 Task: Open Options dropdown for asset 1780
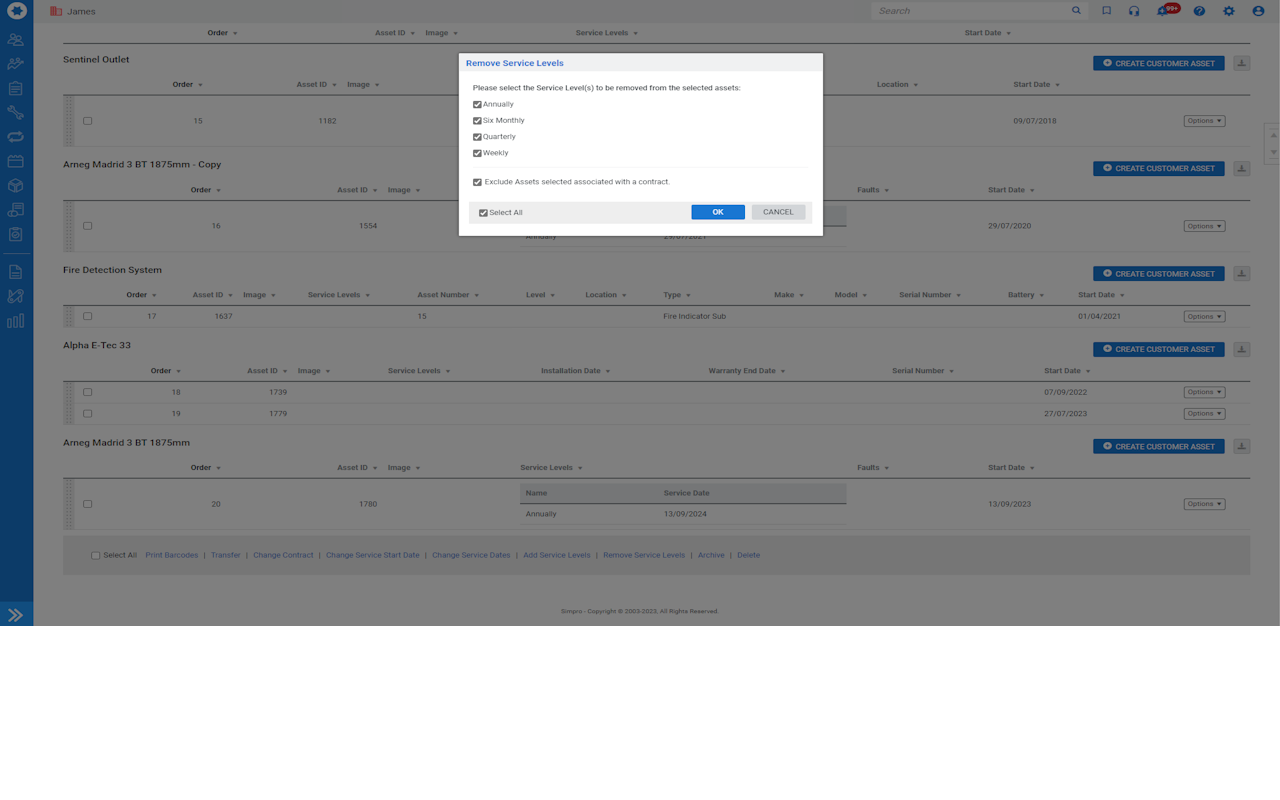[x=1204, y=504]
